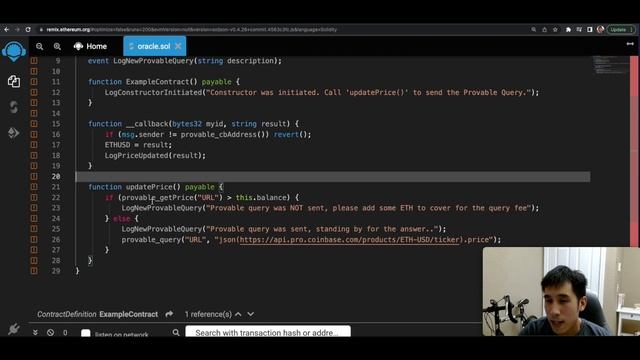Viewport: 640px width, 360px height.
Task: Zoom out the editor font
Action: (39, 47)
